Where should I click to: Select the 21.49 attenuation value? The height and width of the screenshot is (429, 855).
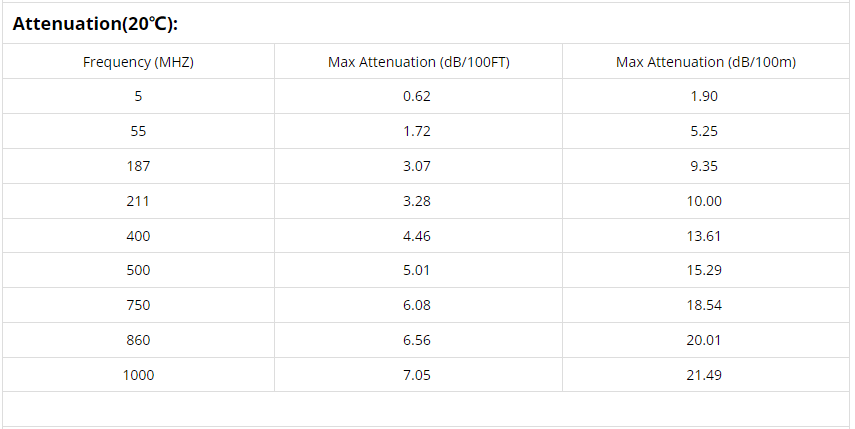click(705, 375)
